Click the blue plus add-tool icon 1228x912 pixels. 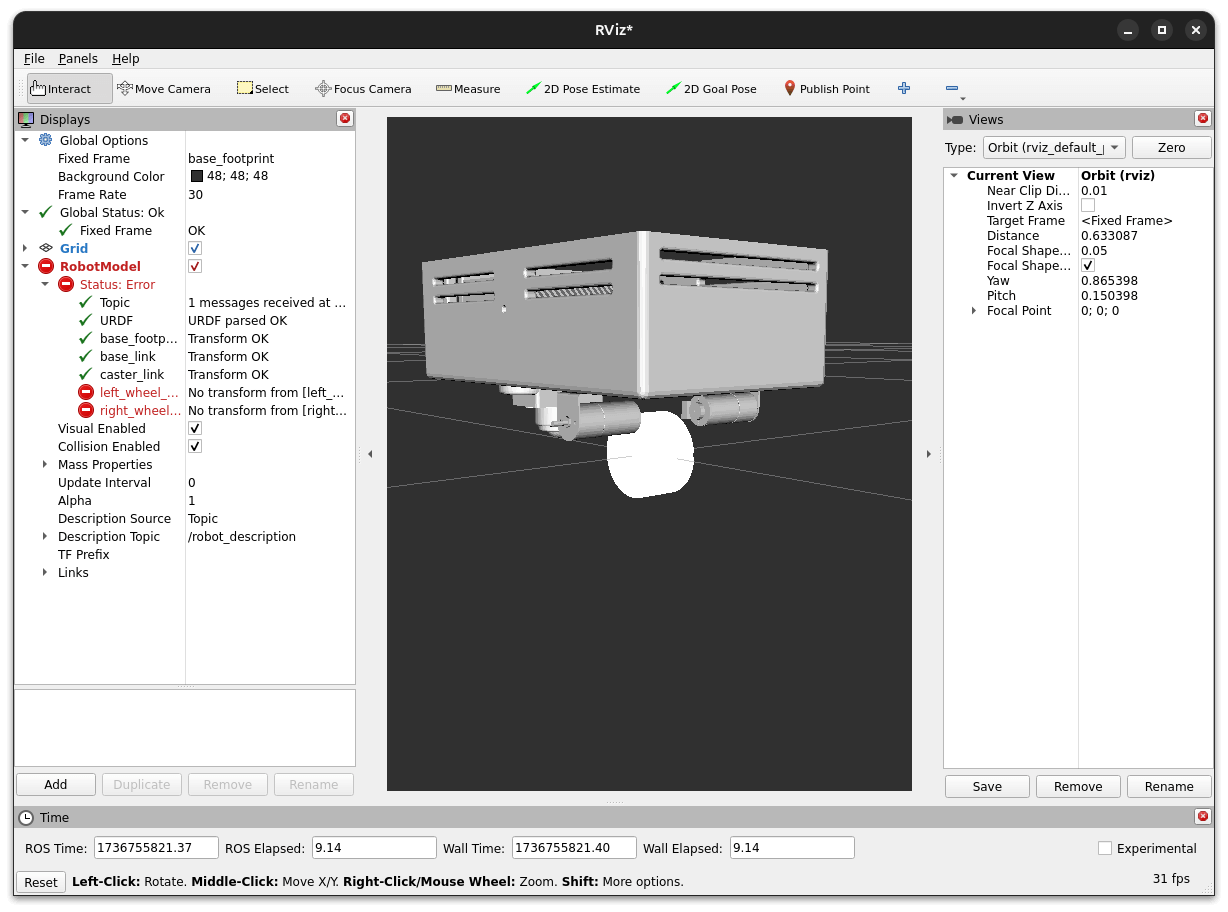[x=904, y=88]
